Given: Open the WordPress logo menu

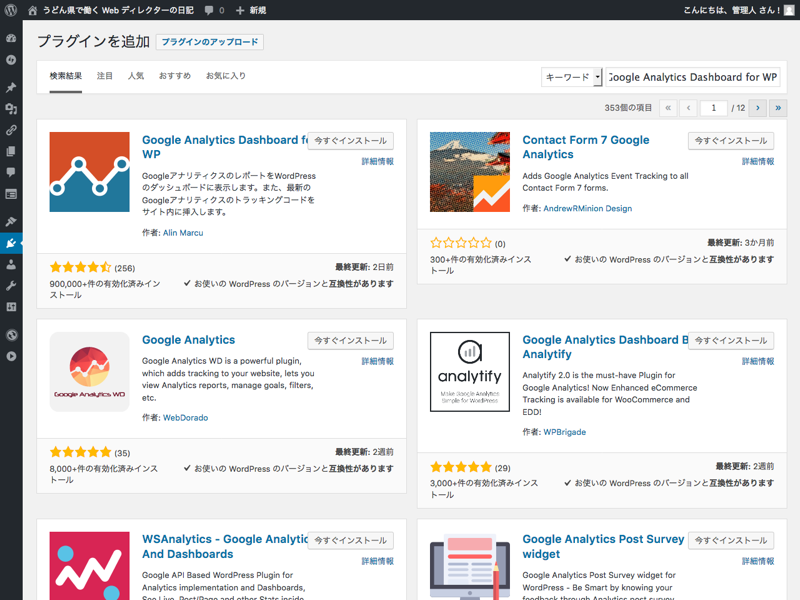Looking at the screenshot, I should tap(11, 10).
